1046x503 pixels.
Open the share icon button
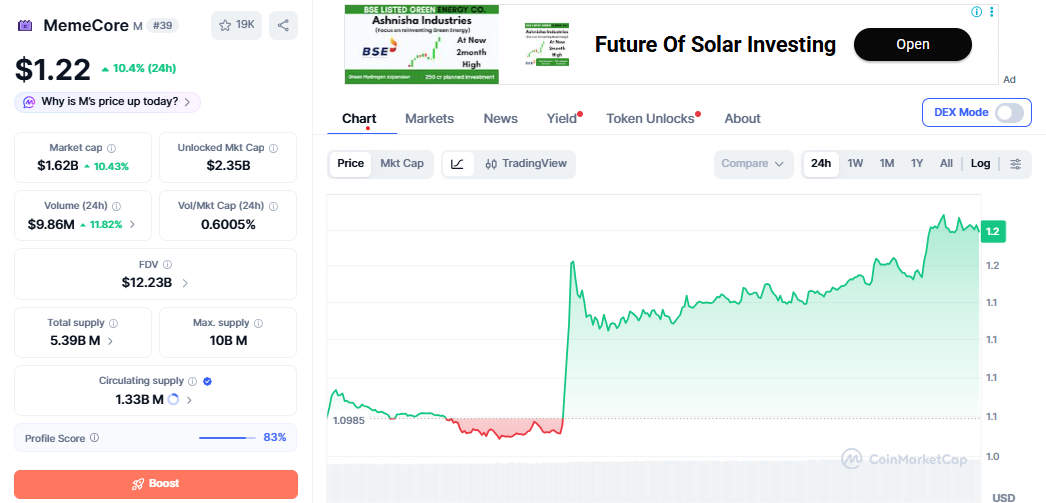(284, 25)
